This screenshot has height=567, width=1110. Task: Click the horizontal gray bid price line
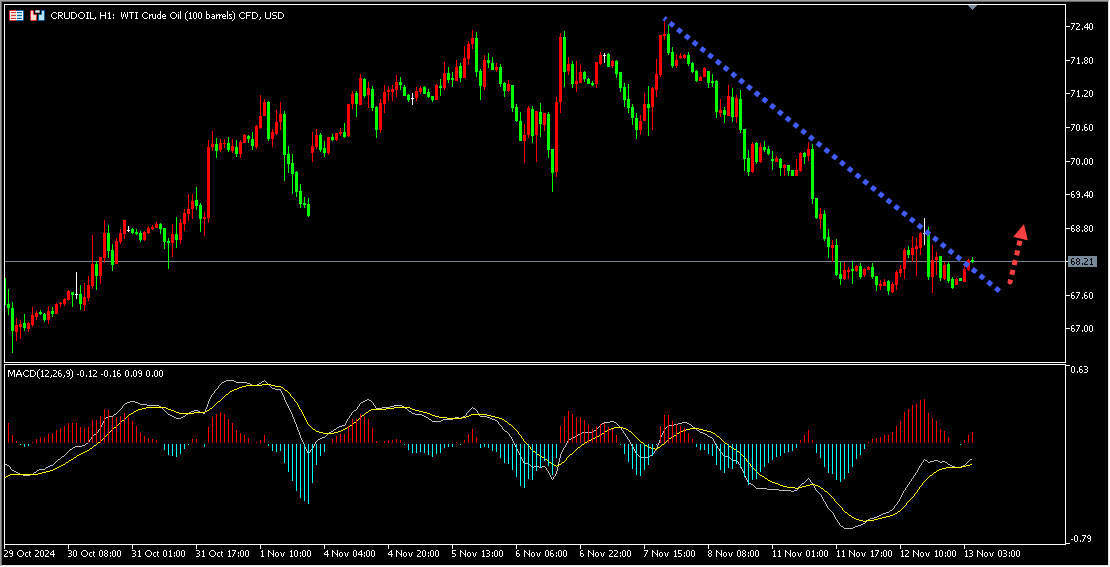click(500, 262)
